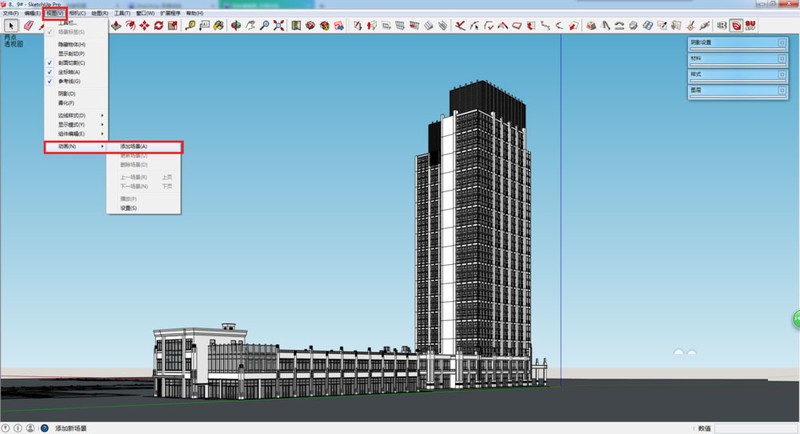Expand the 材料 materials panel
The image size is (800, 434).
click(x=735, y=58)
